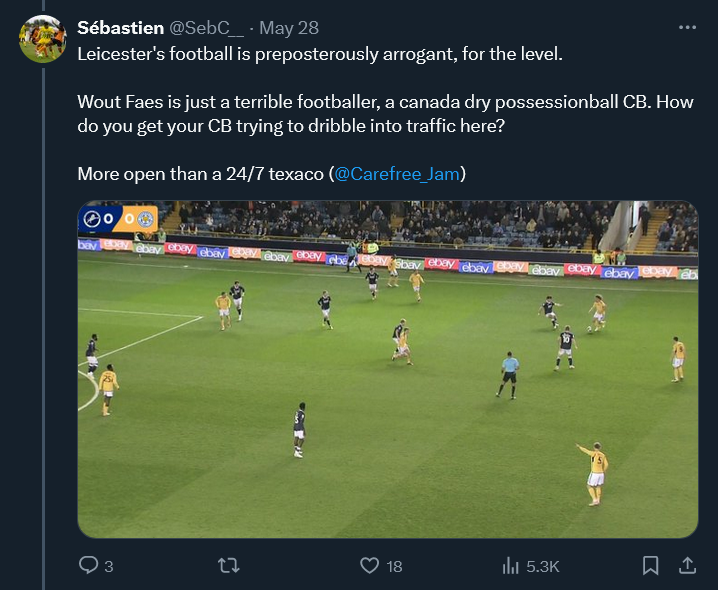Open the @Carefree_Jam mention

(397, 174)
